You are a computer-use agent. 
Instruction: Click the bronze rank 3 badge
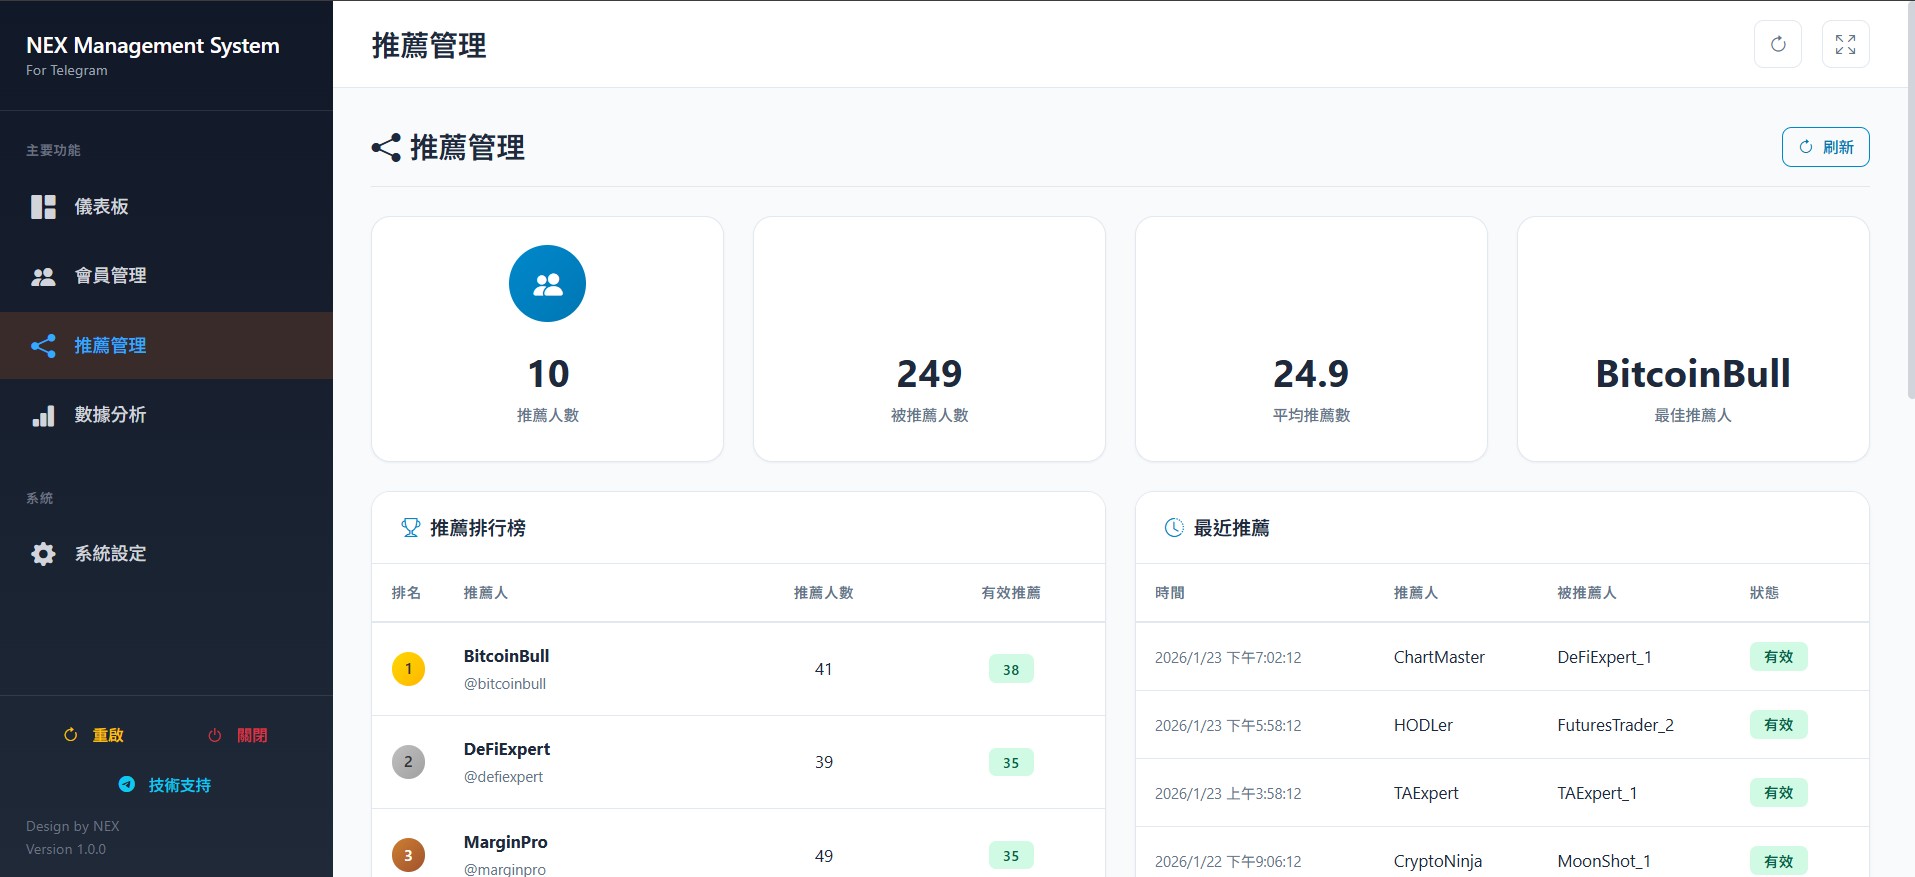(x=408, y=855)
